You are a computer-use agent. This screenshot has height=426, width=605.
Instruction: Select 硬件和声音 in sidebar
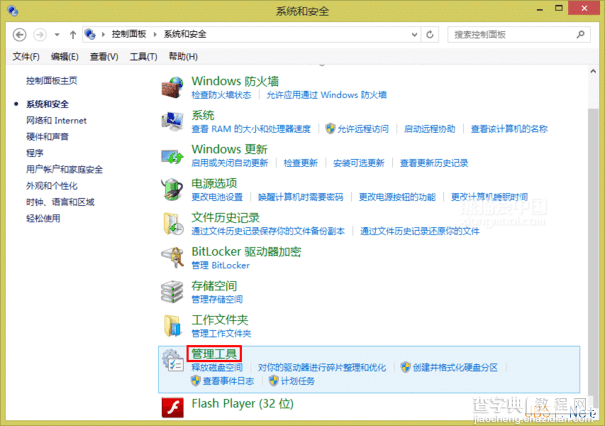(x=47, y=137)
